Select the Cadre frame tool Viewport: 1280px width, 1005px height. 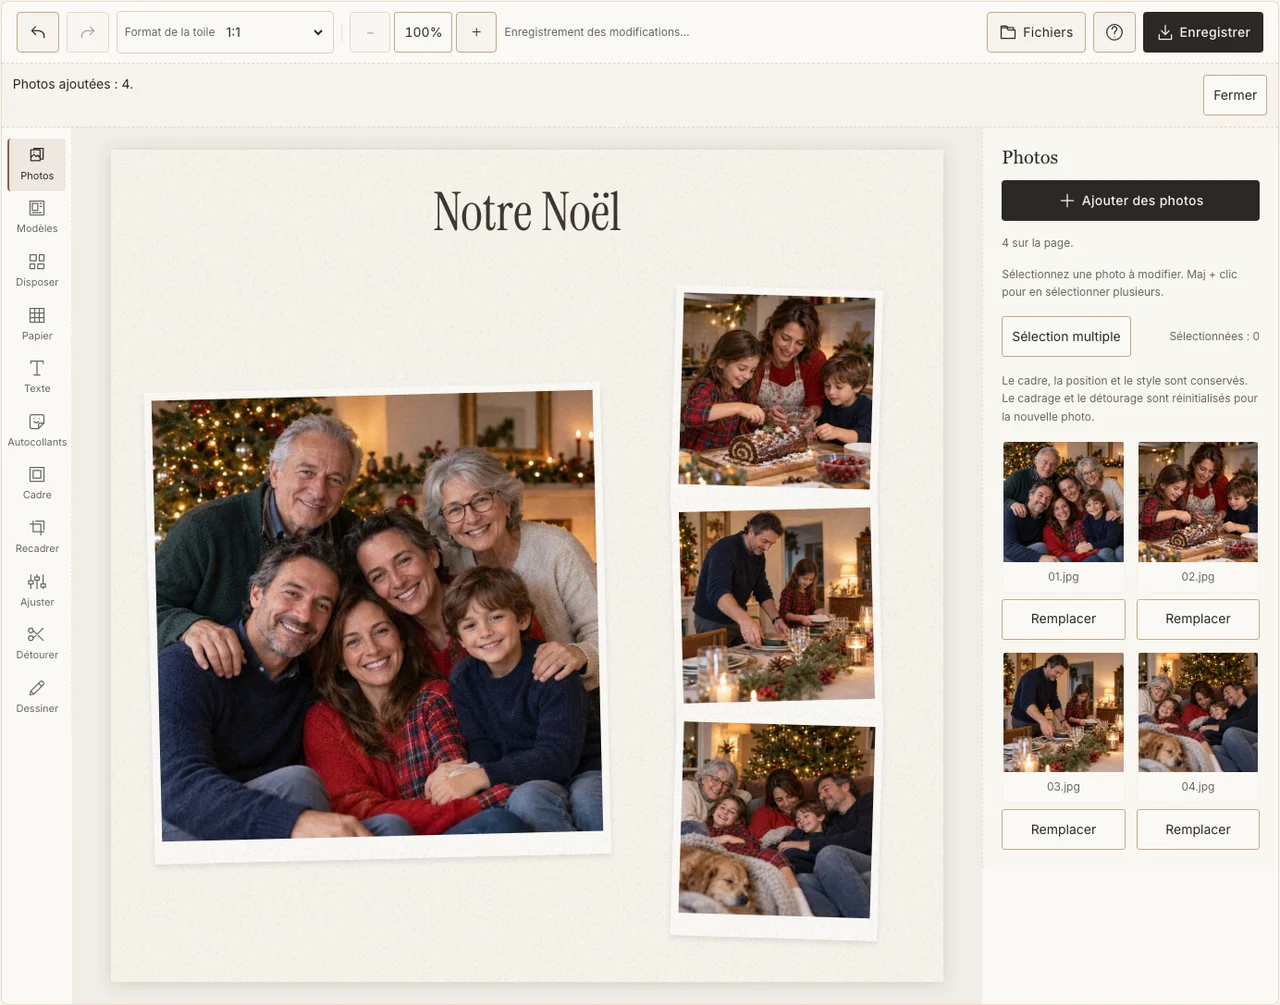37,484
